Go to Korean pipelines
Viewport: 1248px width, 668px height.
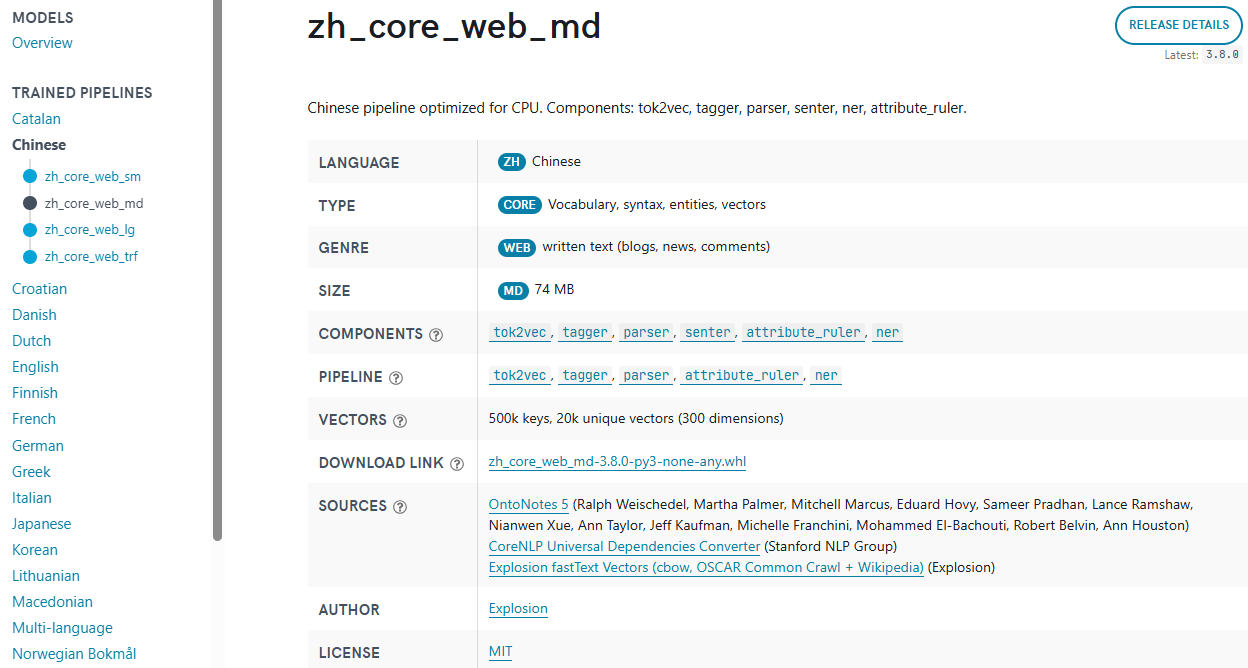35,550
